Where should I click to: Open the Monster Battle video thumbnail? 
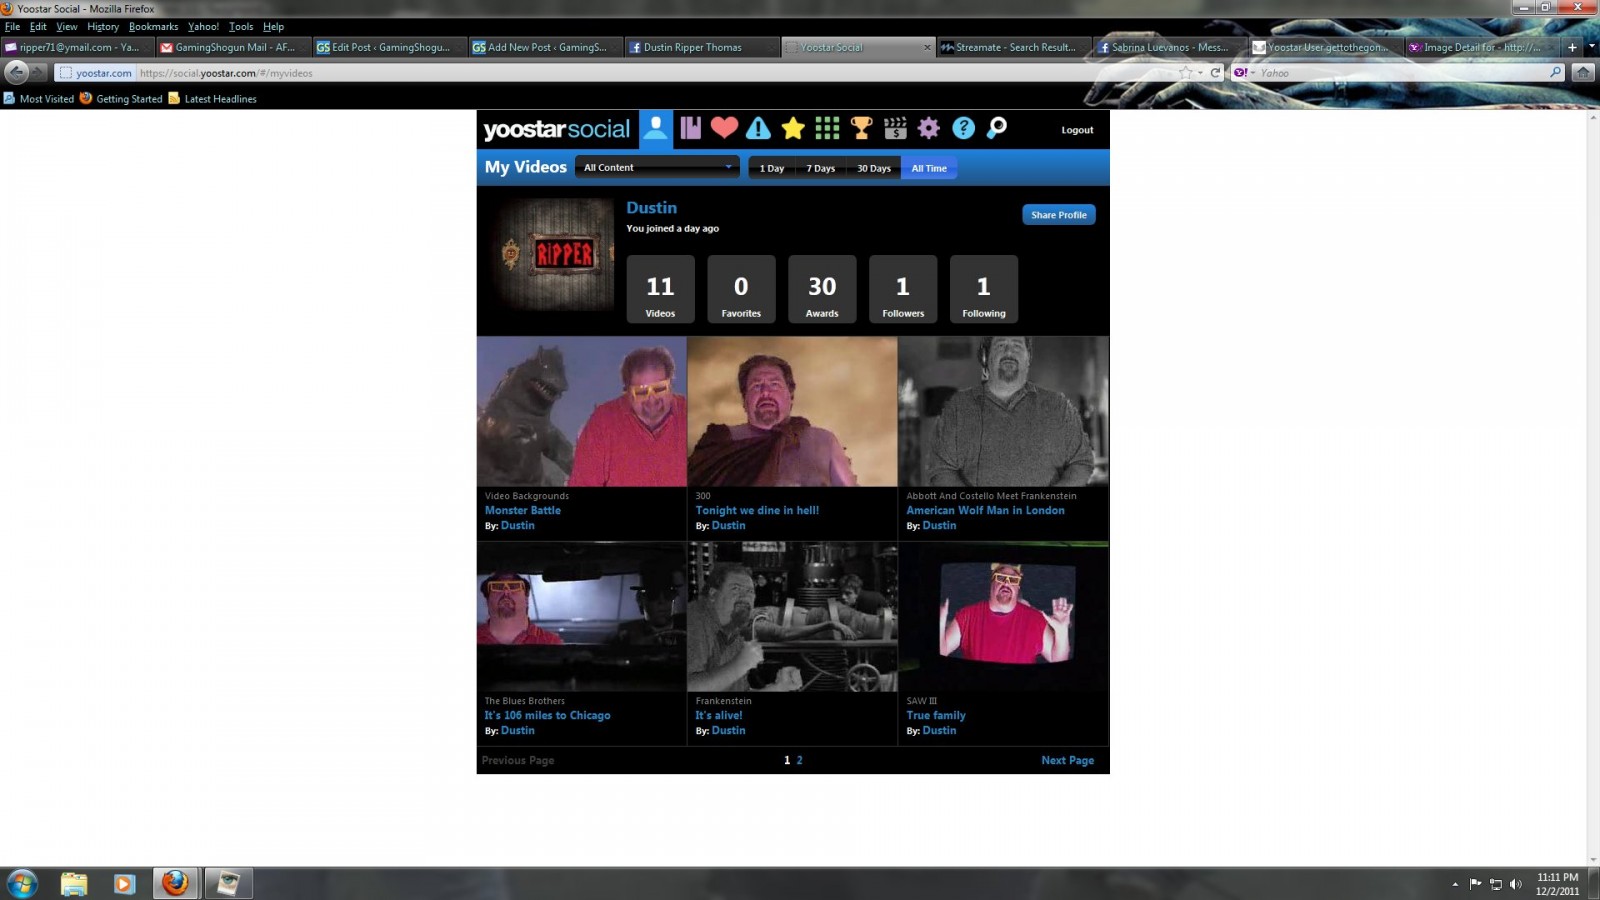tap(581, 412)
